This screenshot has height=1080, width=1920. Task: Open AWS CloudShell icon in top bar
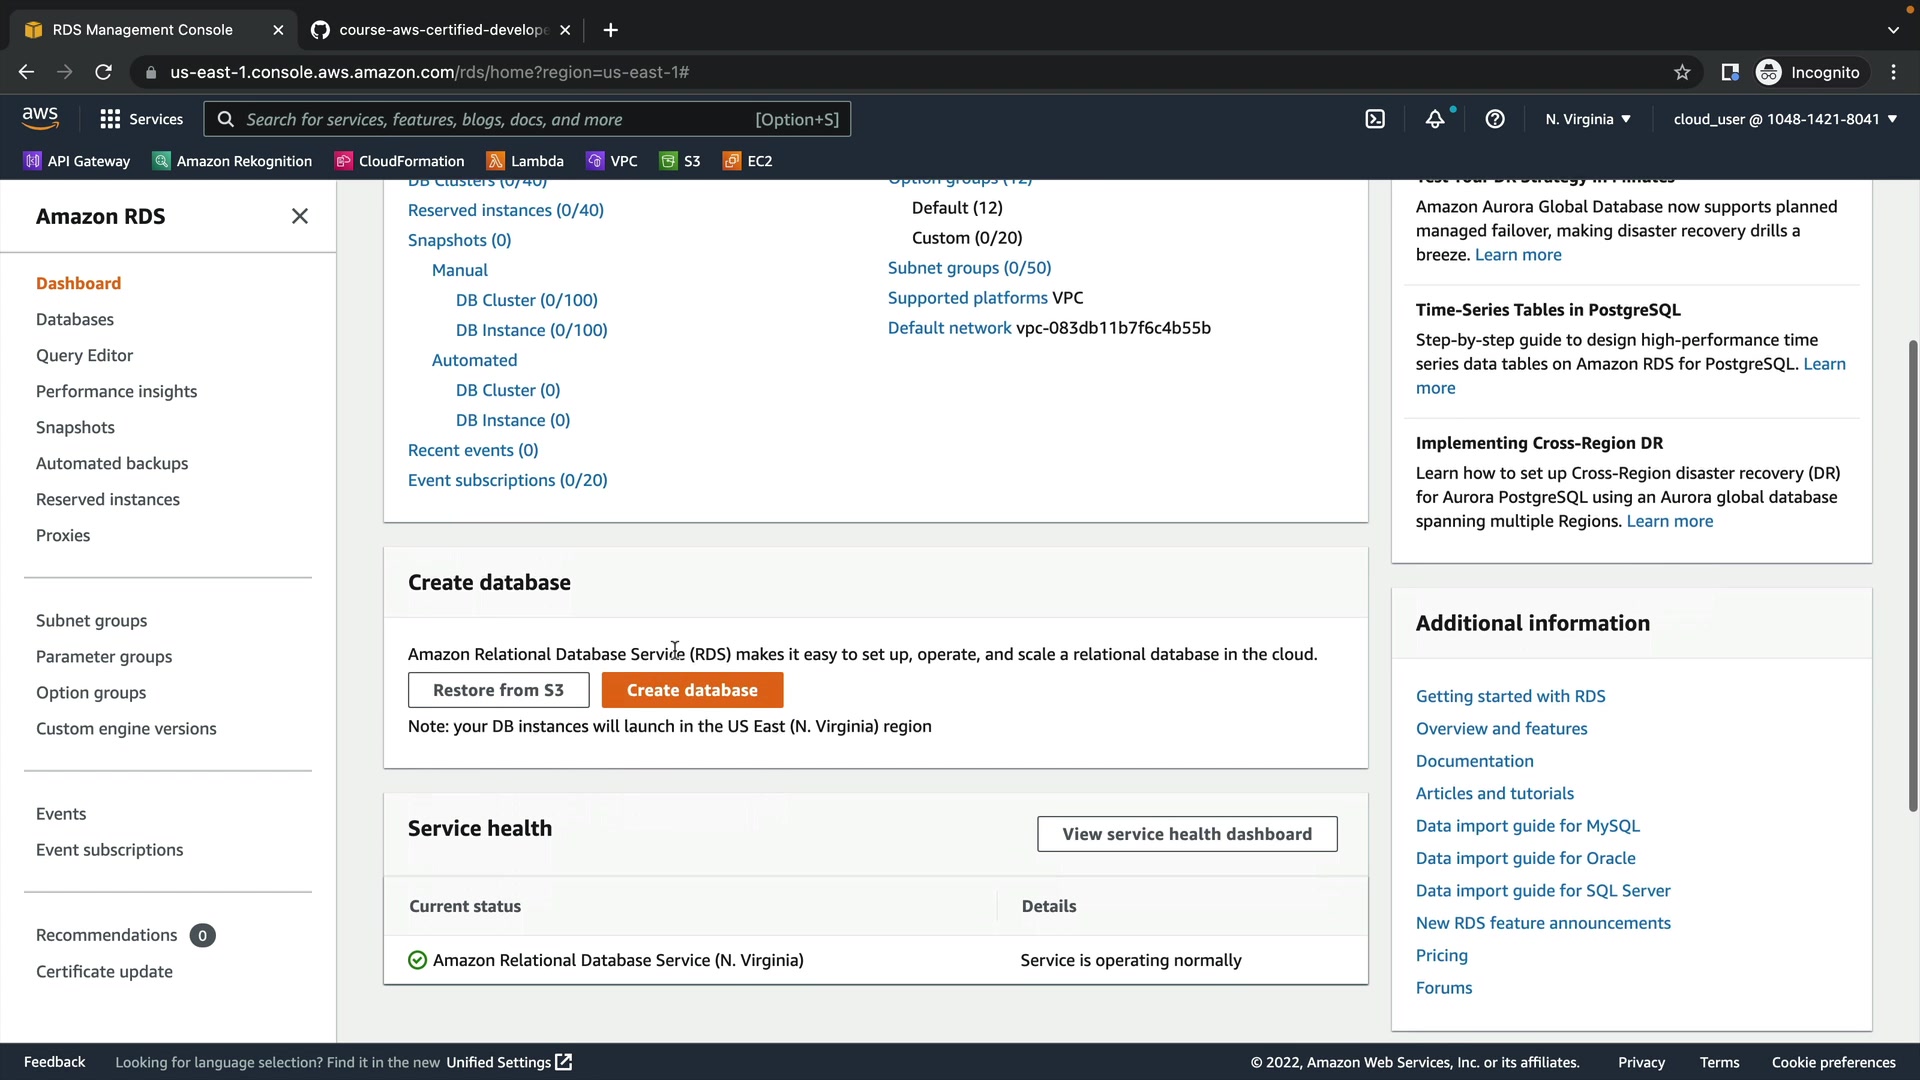(1375, 119)
